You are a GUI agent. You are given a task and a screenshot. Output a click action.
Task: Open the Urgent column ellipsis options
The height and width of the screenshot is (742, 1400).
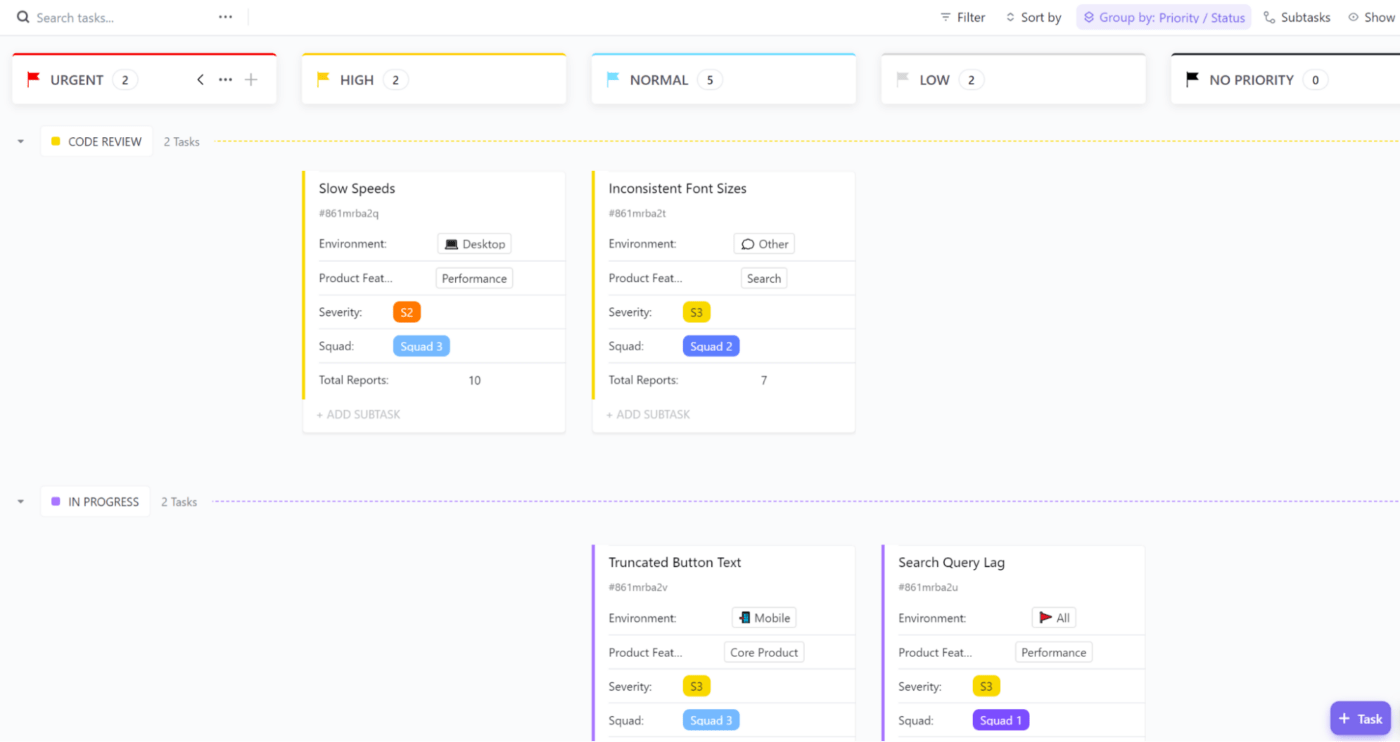(x=225, y=80)
